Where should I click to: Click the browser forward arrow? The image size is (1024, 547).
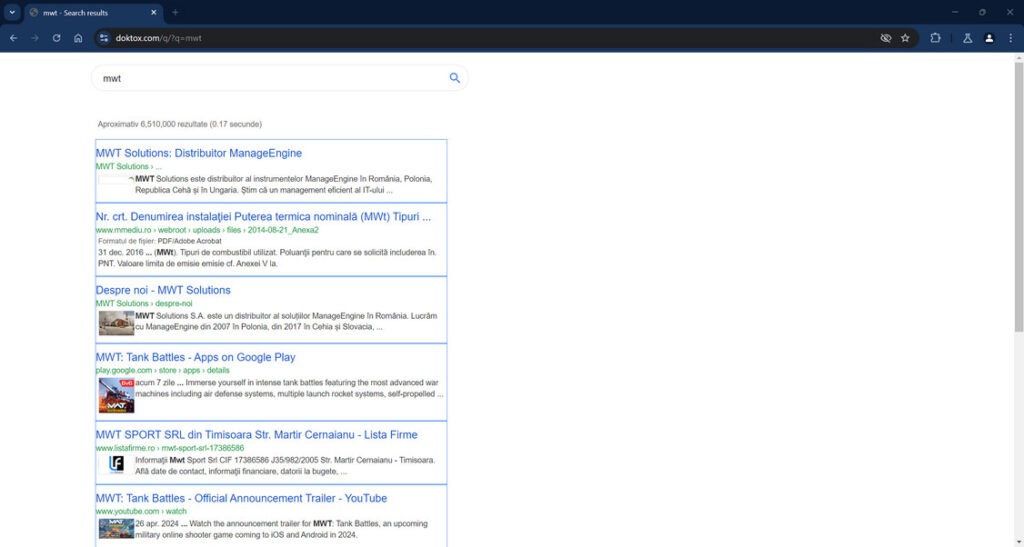click(35, 39)
